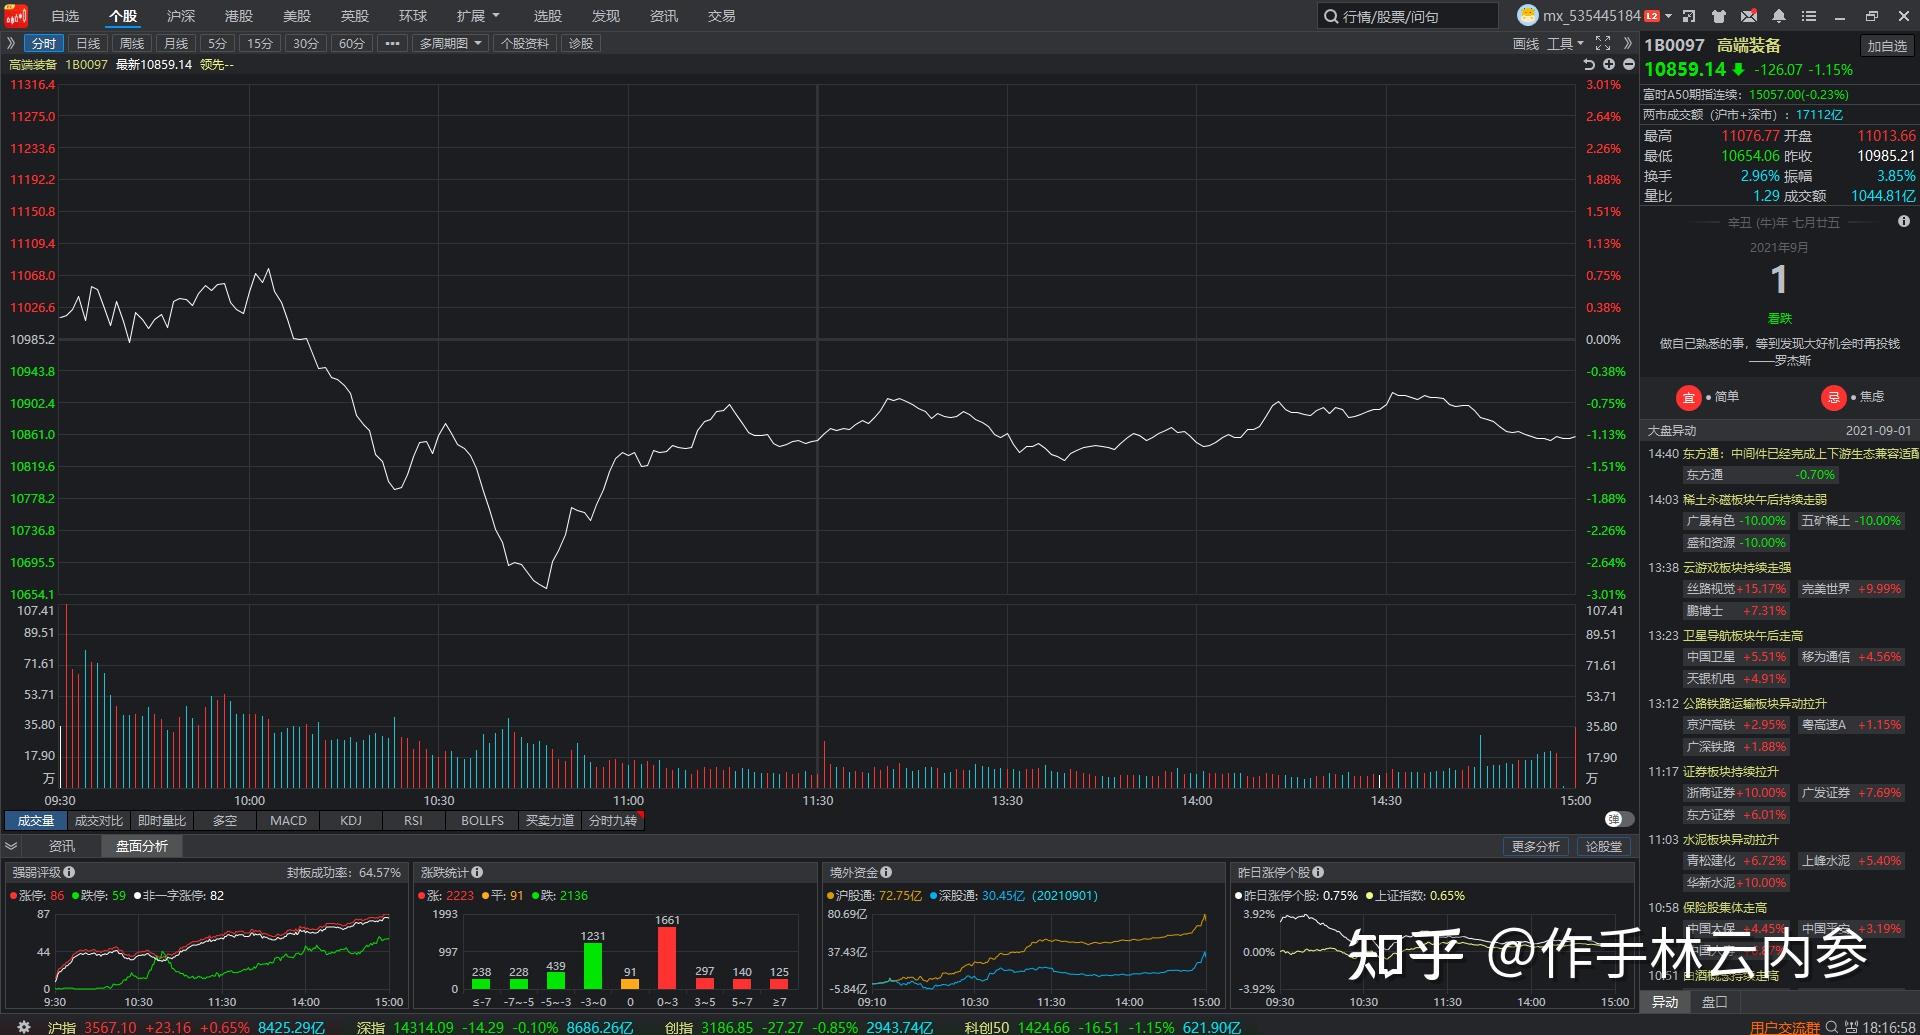Open the skin theme shirt icon
The height and width of the screenshot is (1035, 1920).
pos(1719,16)
